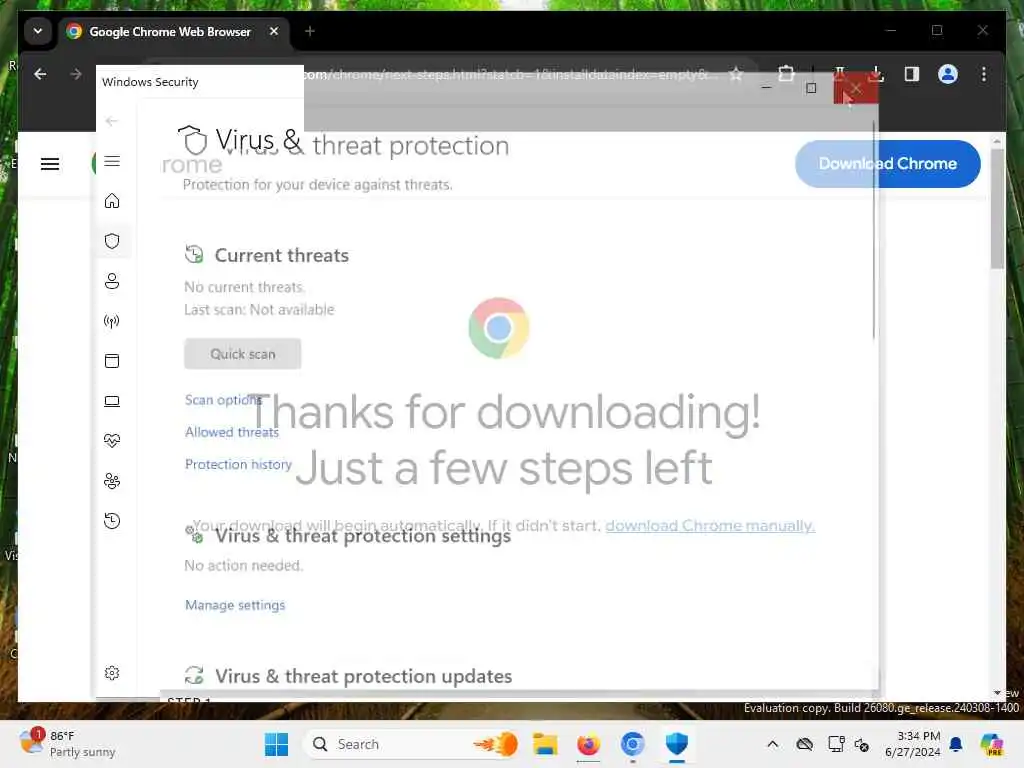Click download Chrome manually link
The height and width of the screenshot is (768, 1024).
pos(710,526)
